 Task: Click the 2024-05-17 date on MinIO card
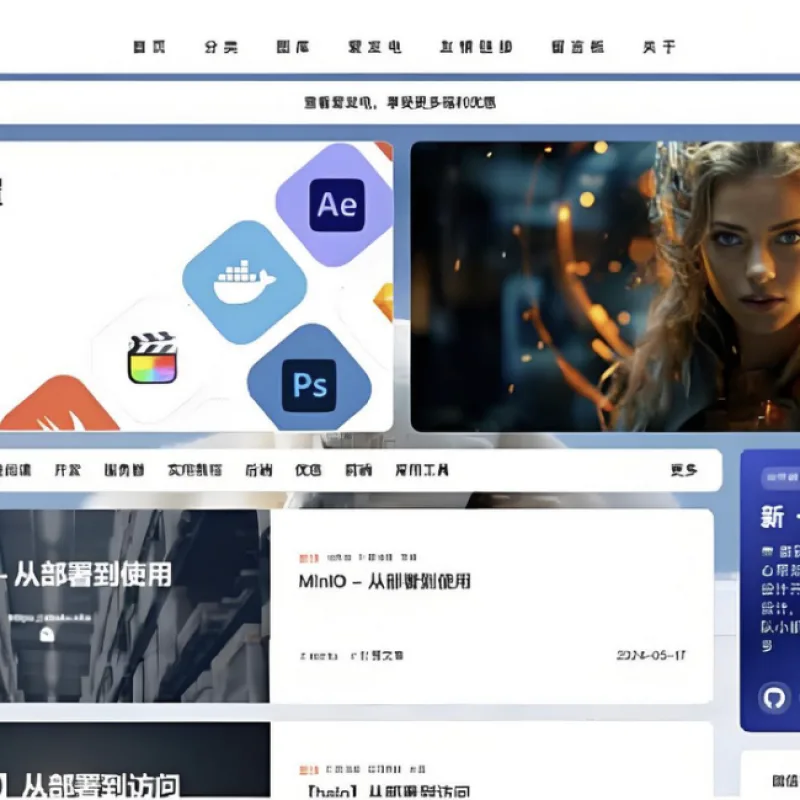coord(651,655)
